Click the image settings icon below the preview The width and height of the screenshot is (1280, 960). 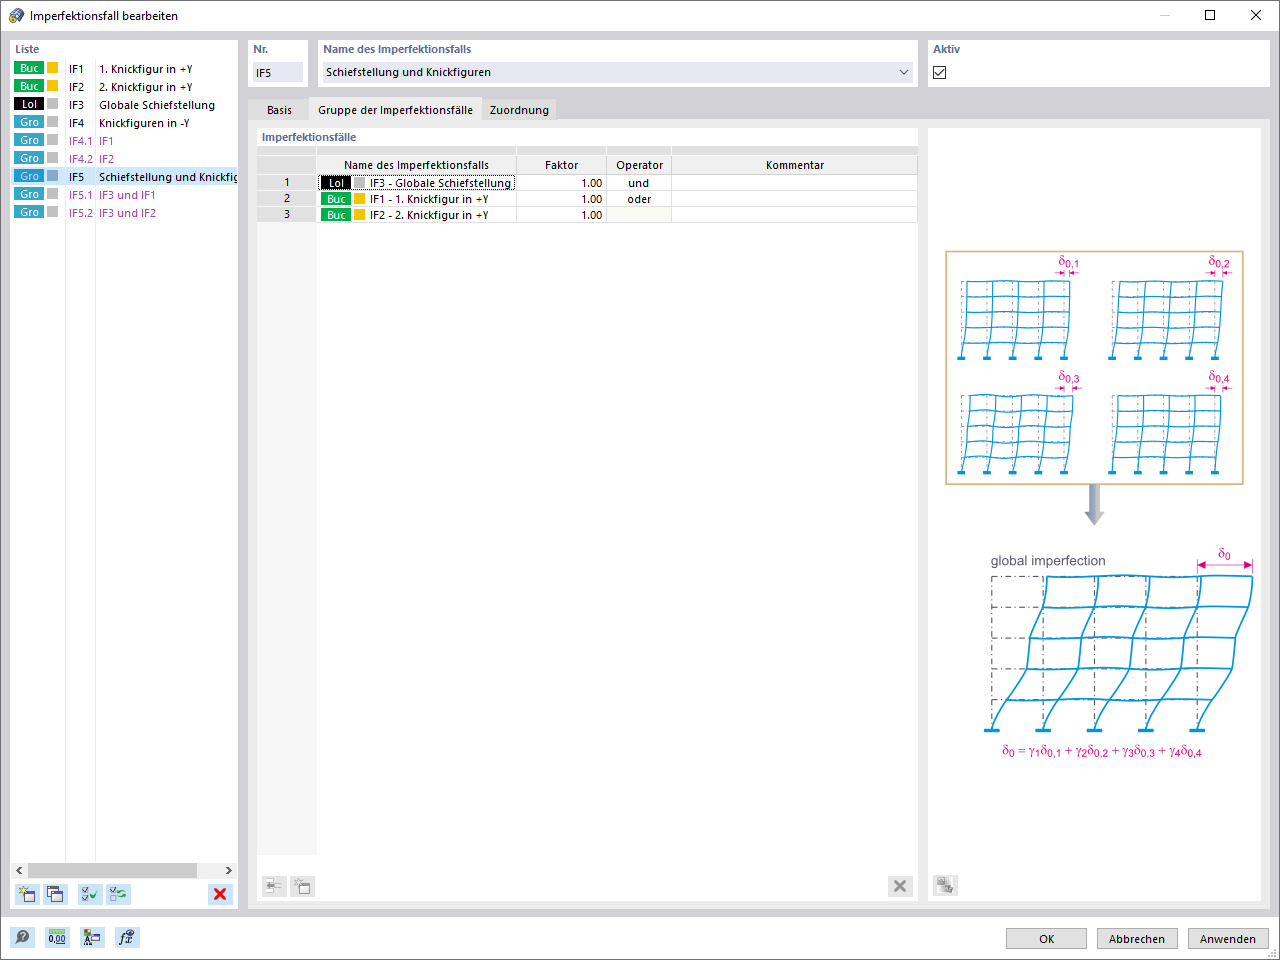tap(945, 885)
